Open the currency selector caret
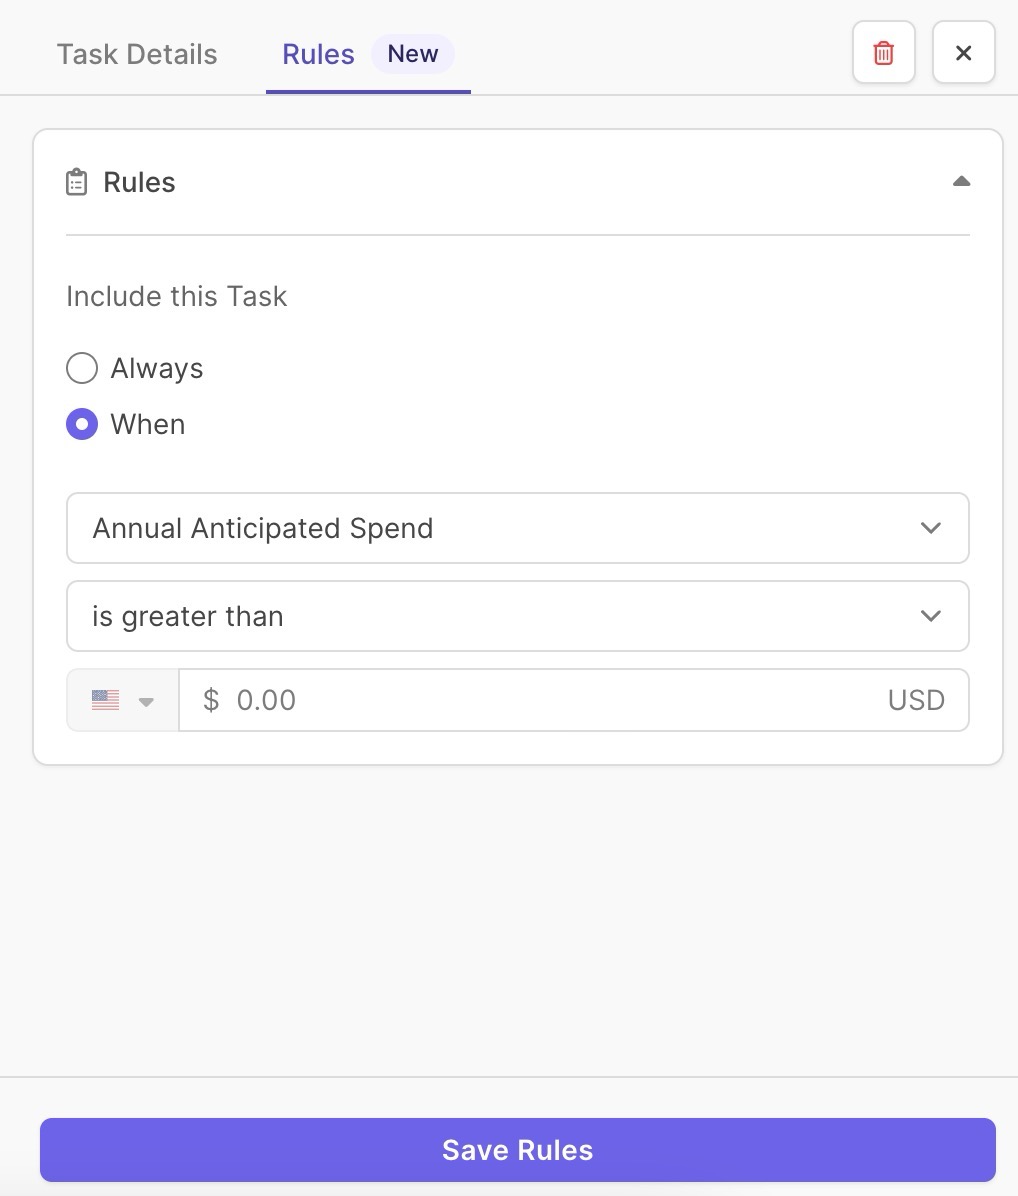Viewport: 1018px width, 1196px height. (x=146, y=701)
